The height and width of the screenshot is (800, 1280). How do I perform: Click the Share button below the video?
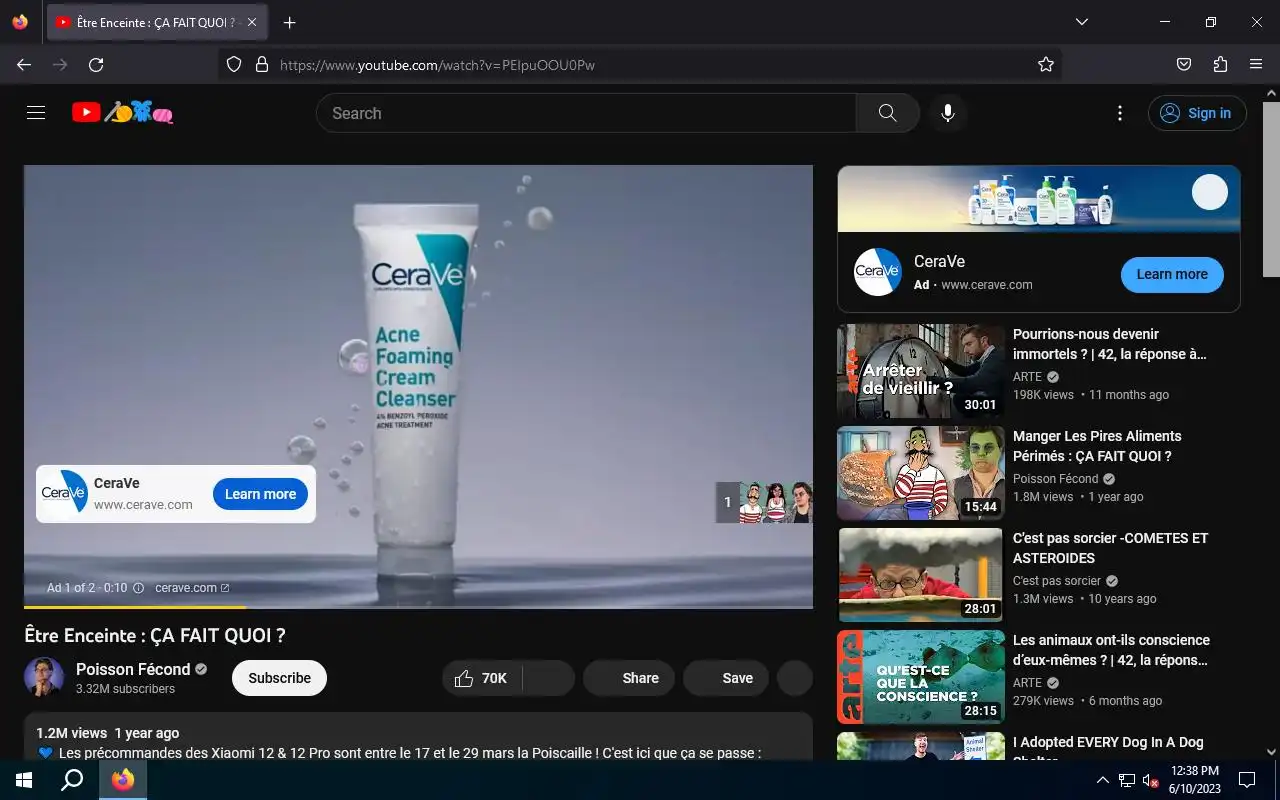click(629, 678)
